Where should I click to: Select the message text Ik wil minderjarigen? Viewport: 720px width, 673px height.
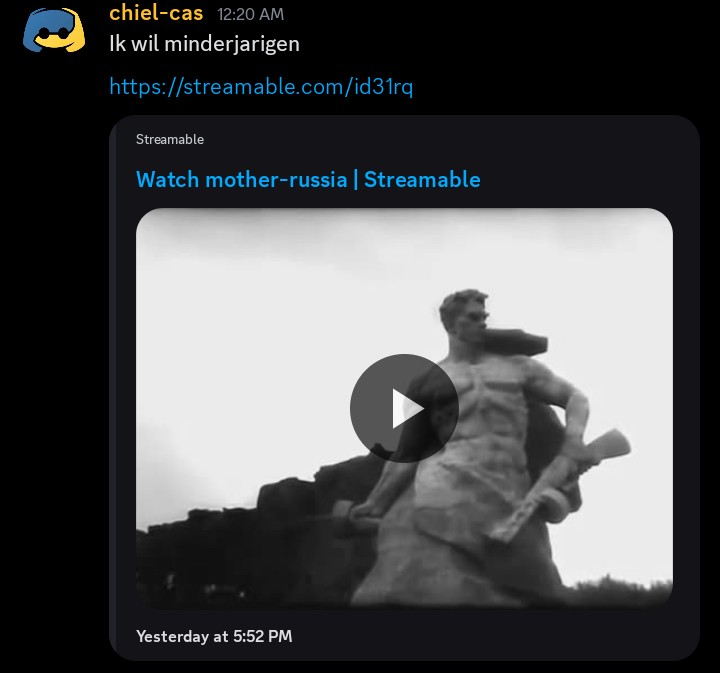(204, 45)
